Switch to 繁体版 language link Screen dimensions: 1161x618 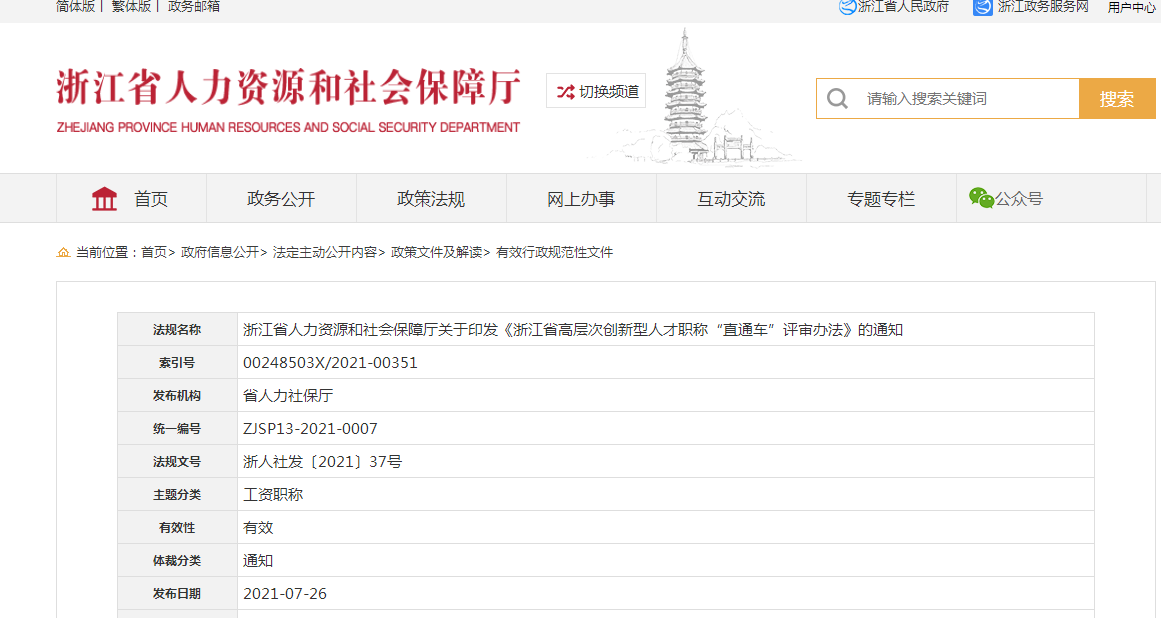131,7
